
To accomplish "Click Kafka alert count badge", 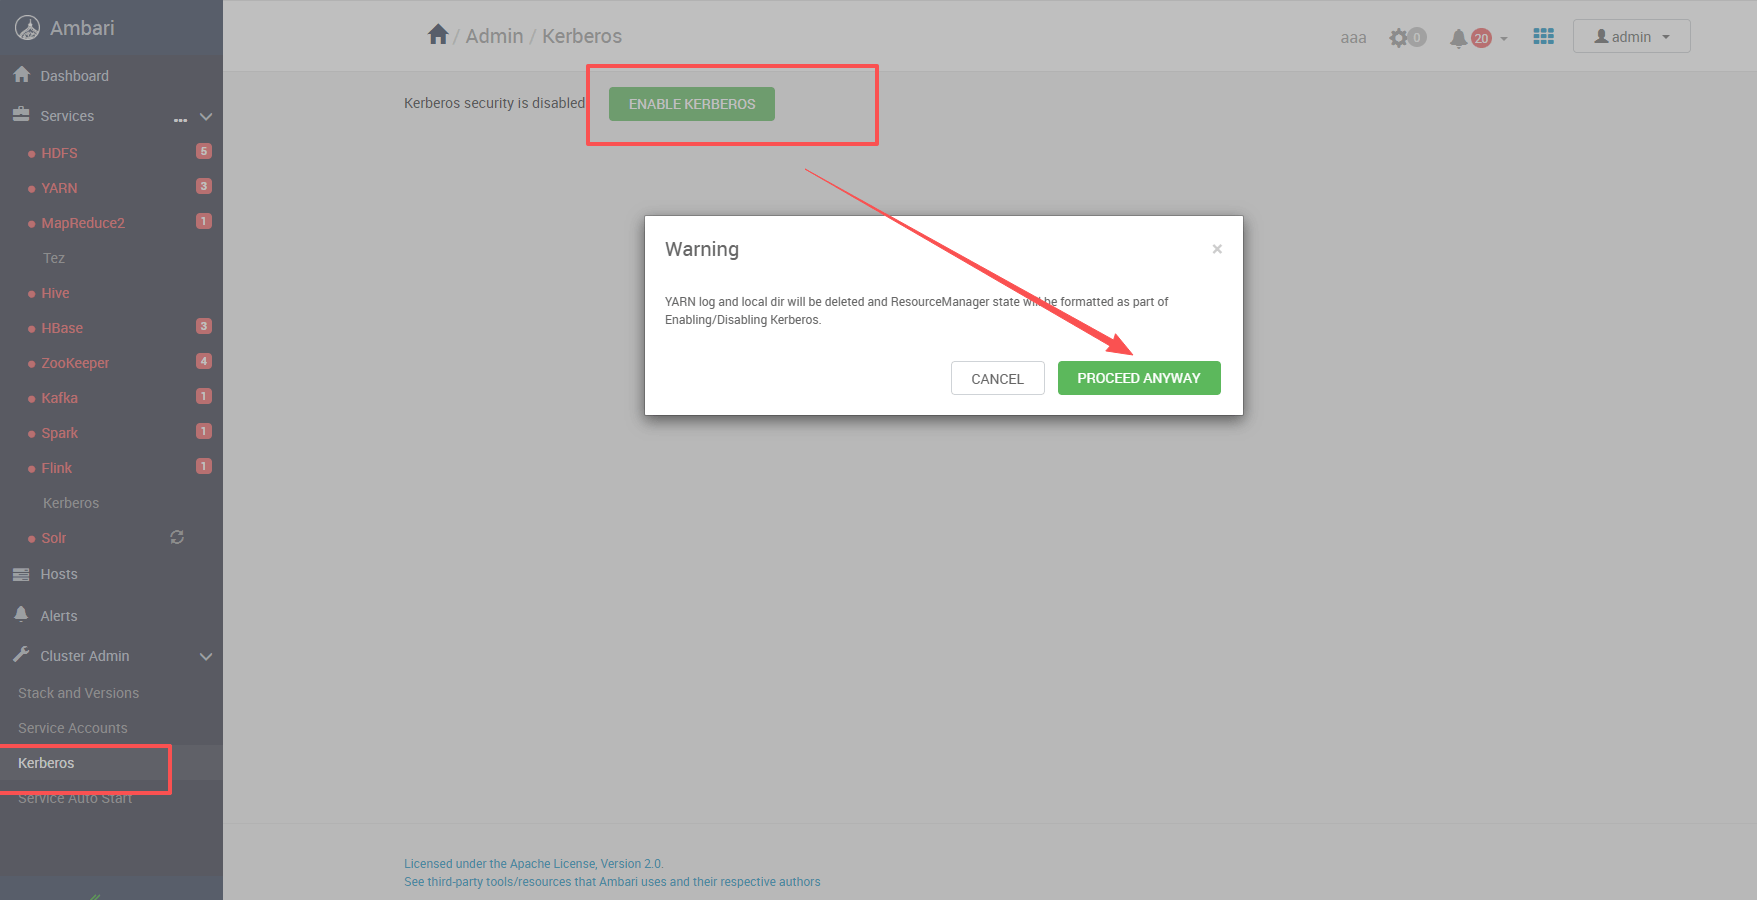I will (204, 396).
